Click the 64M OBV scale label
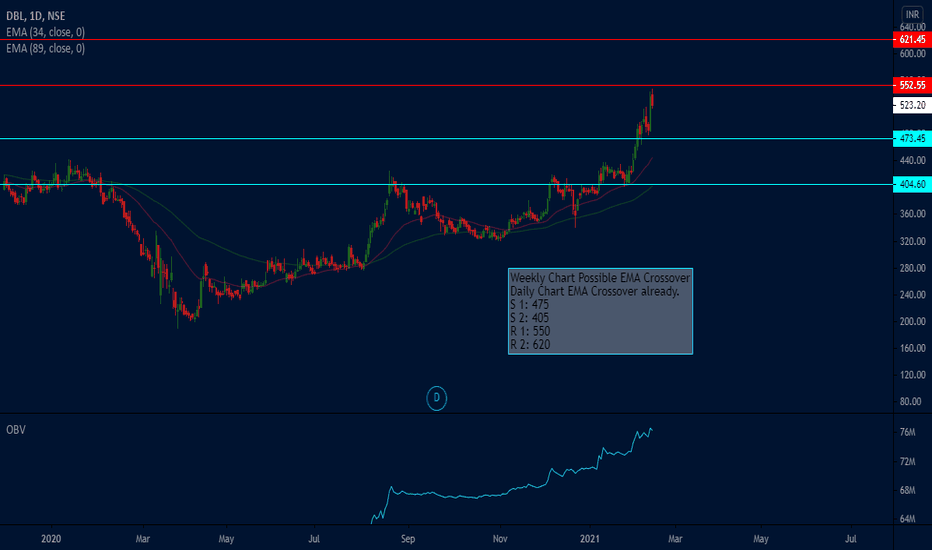The image size is (932, 550). (908, 519)
